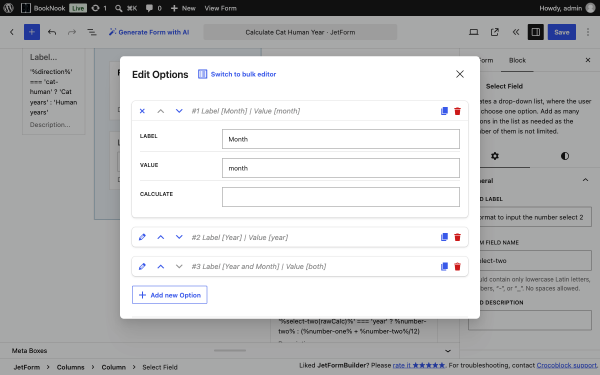
Task: Open the New content menu
Action: (183, 8)
